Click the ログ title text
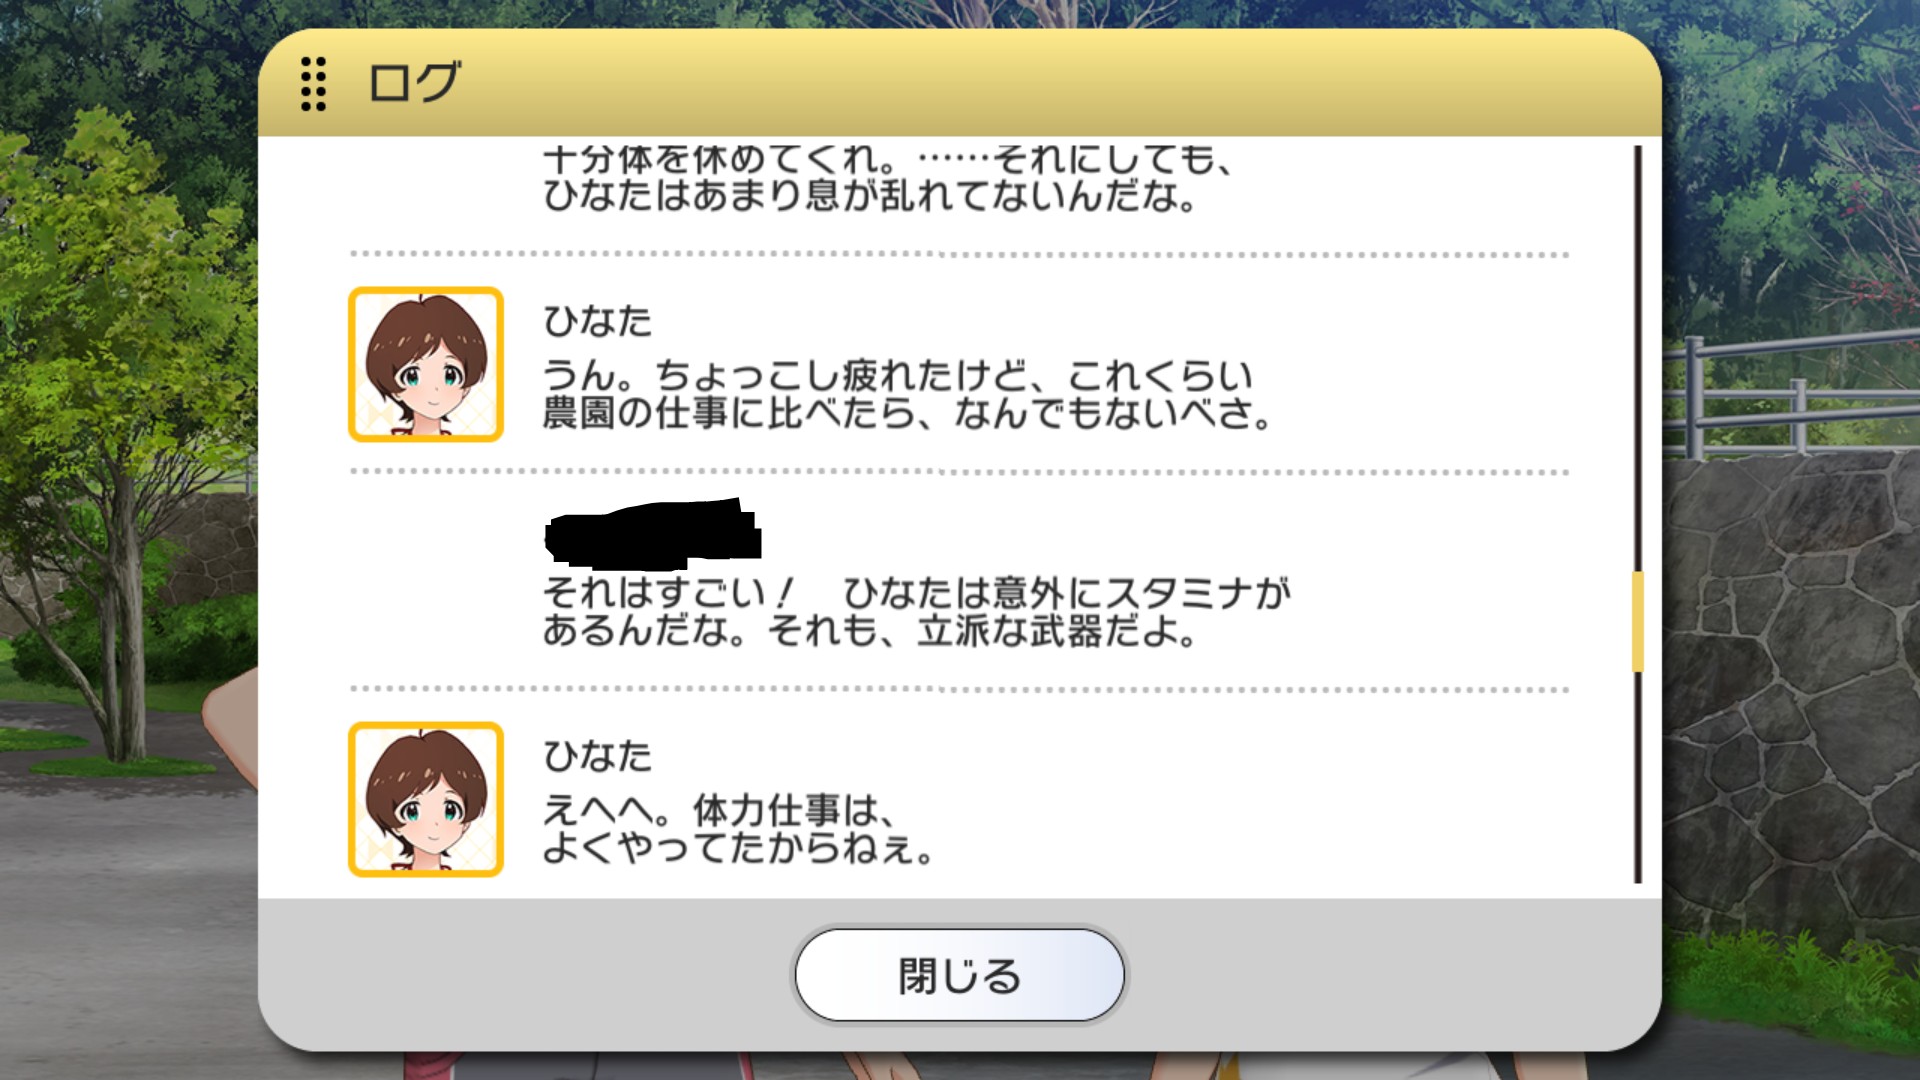 click(x=414, y=83)
